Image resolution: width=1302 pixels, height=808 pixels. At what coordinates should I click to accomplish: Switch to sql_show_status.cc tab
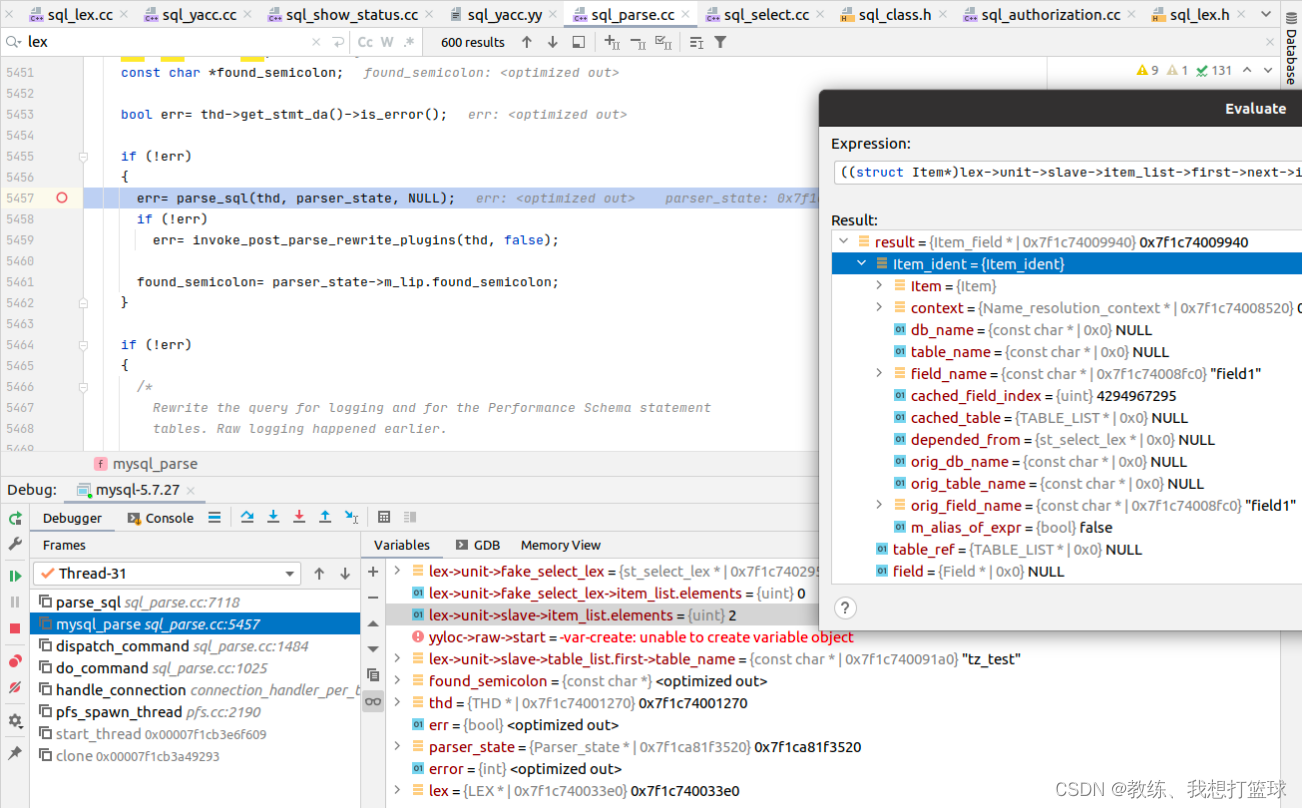[353, 15]
